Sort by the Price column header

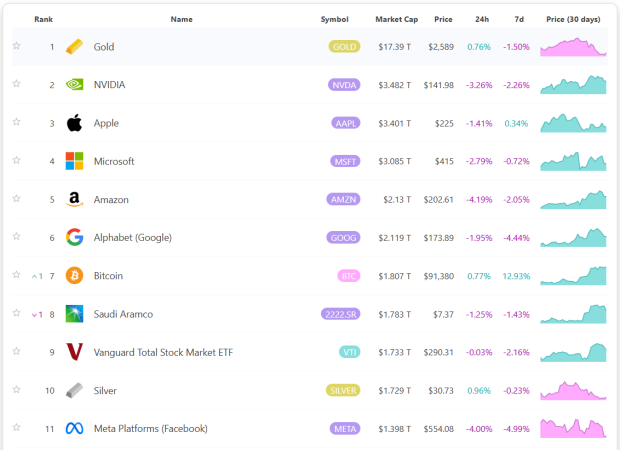point(443,19)
